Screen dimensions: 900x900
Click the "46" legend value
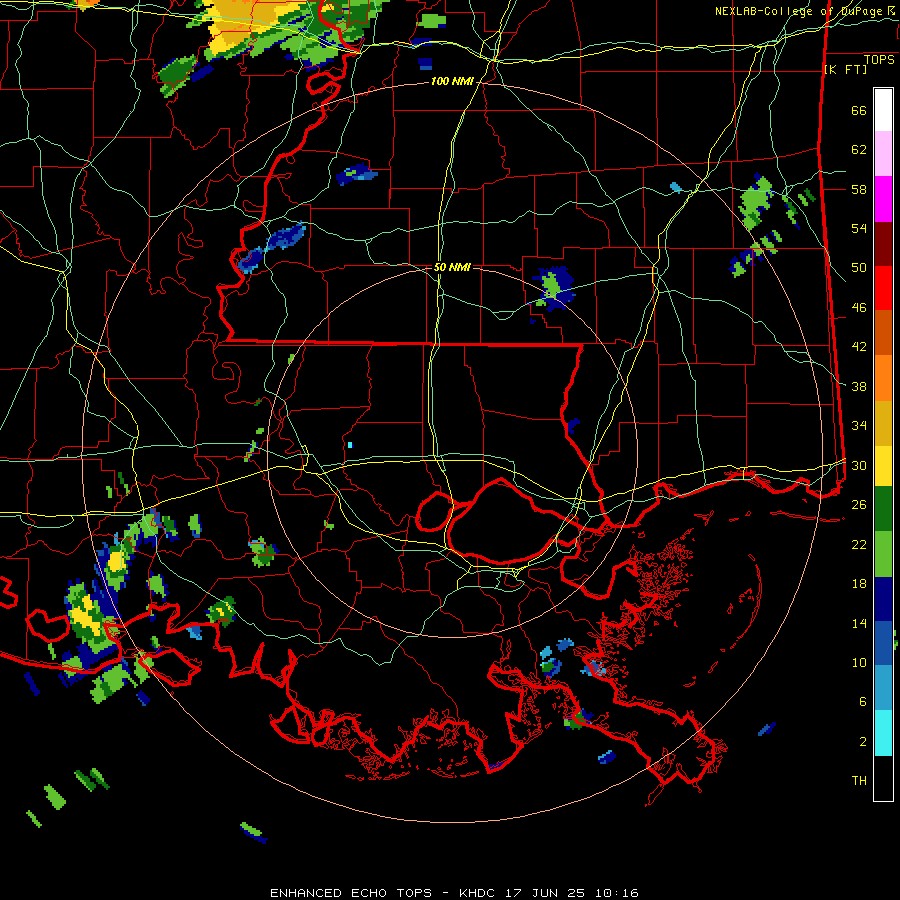[859, 308]
